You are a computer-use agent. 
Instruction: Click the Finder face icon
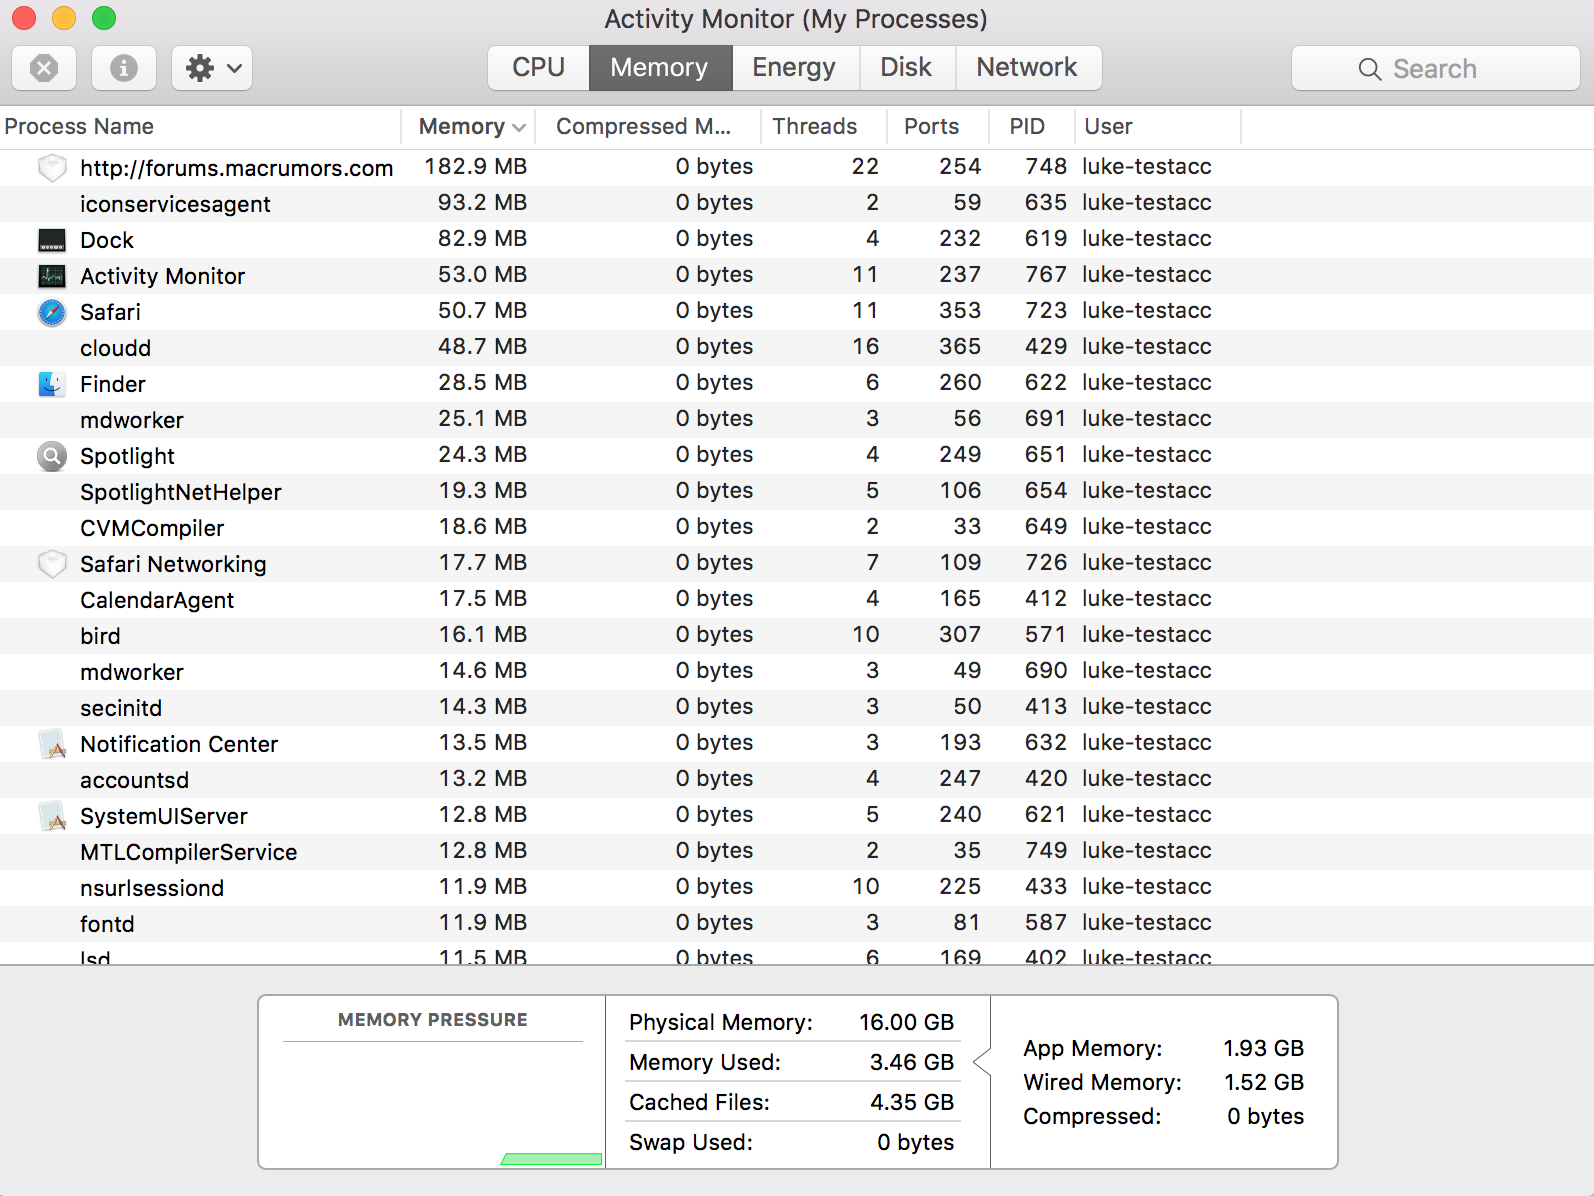pos(52,384)
